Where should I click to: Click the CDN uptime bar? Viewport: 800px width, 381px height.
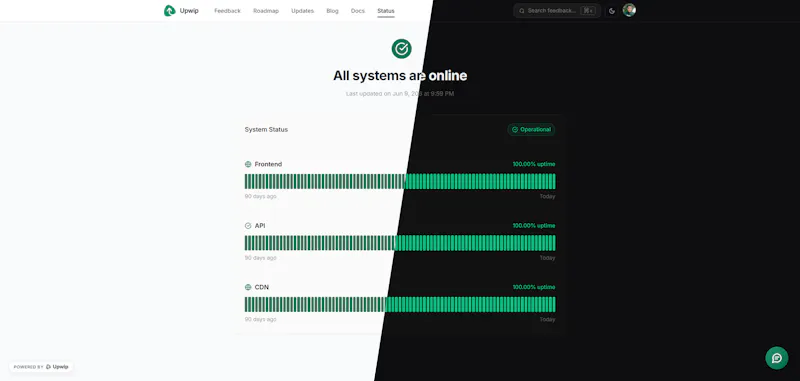click(x=400, y=304)
